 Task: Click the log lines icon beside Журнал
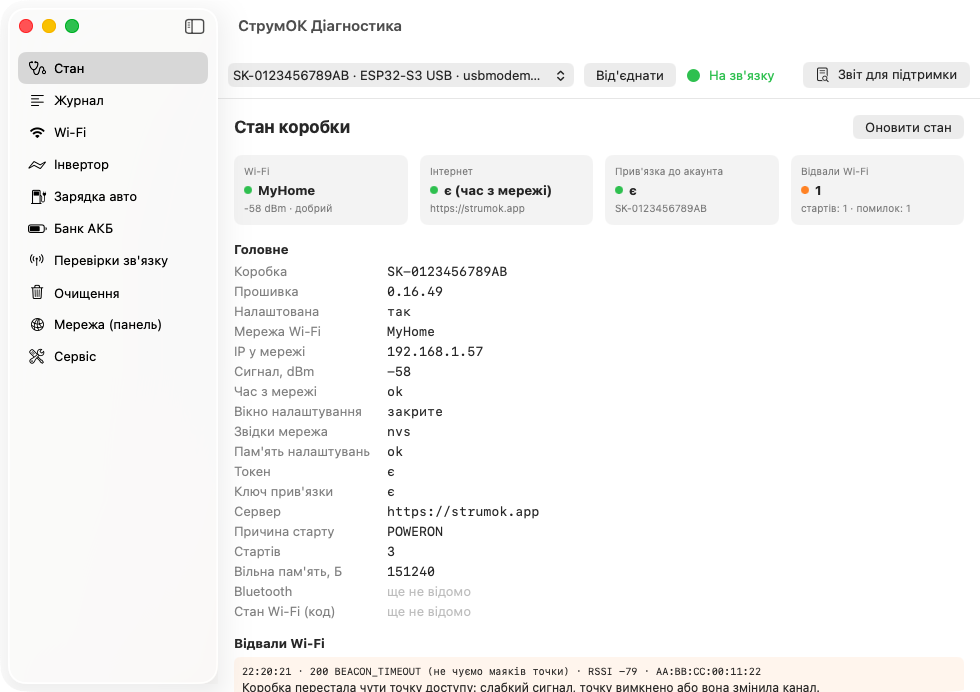point(38,100)
